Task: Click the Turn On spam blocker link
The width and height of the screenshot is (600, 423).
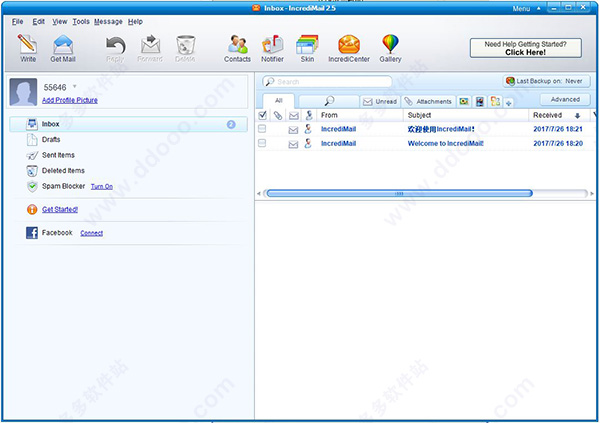Action: point(102,186)
